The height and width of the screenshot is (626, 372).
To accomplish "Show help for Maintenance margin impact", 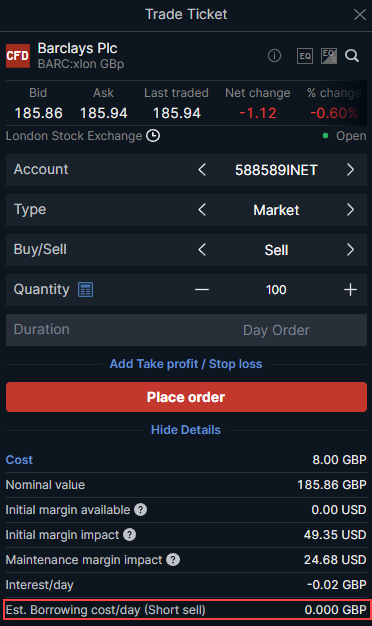I will pyautogui.click(x=173, y=560).
